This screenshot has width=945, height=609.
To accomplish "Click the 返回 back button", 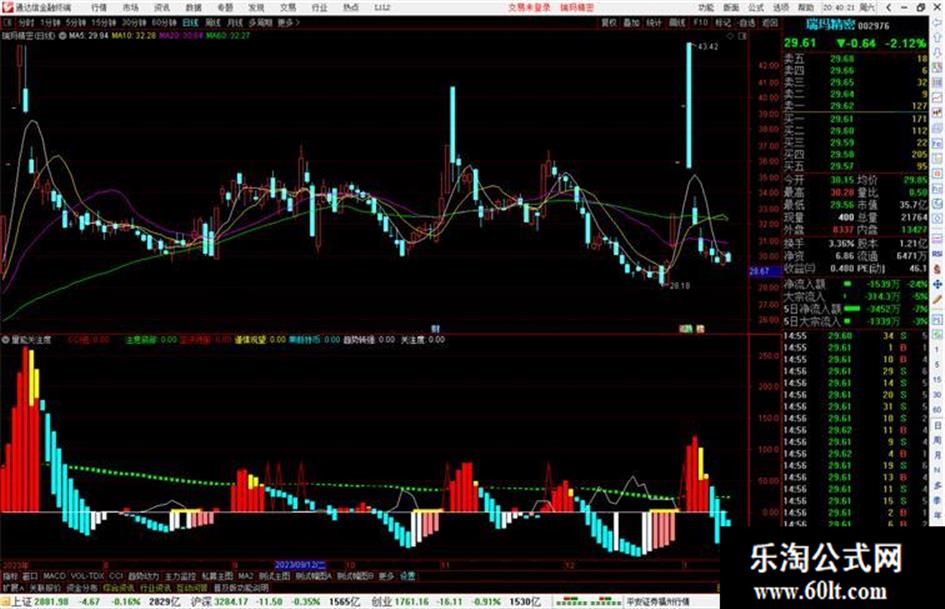I will 770,22.
